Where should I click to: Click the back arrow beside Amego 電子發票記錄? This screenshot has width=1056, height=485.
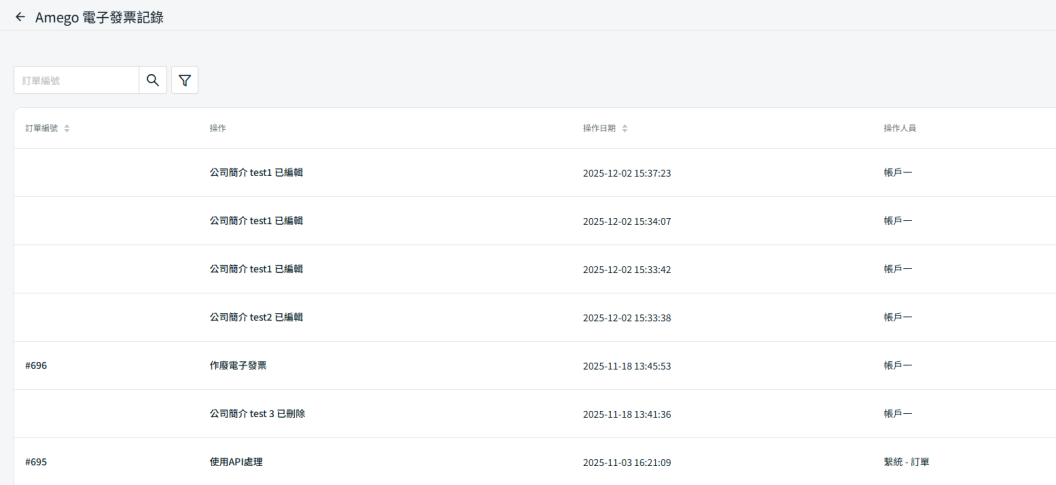point(20,15)
